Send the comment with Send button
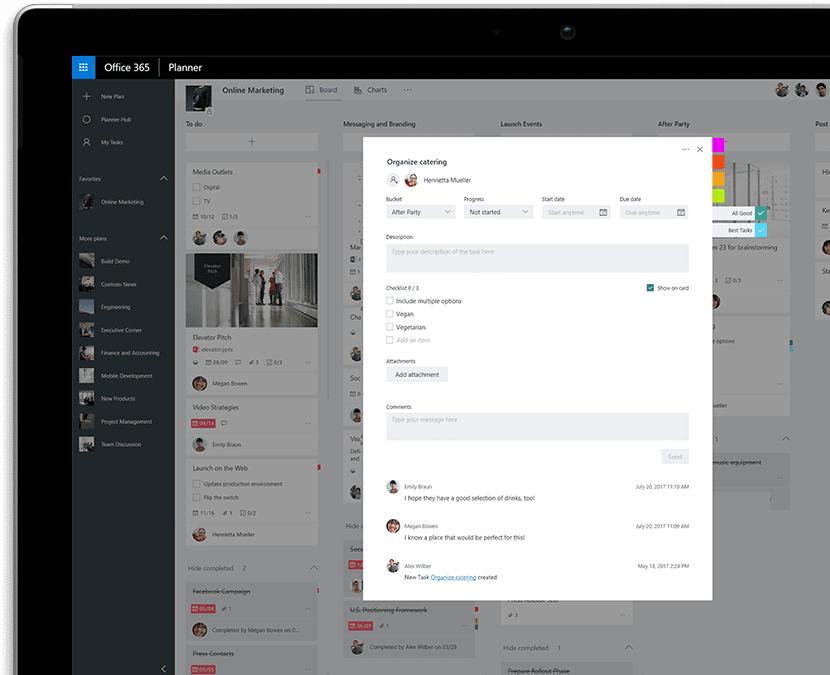The height and width of the screenshot is (675, 830). point(675,456)
